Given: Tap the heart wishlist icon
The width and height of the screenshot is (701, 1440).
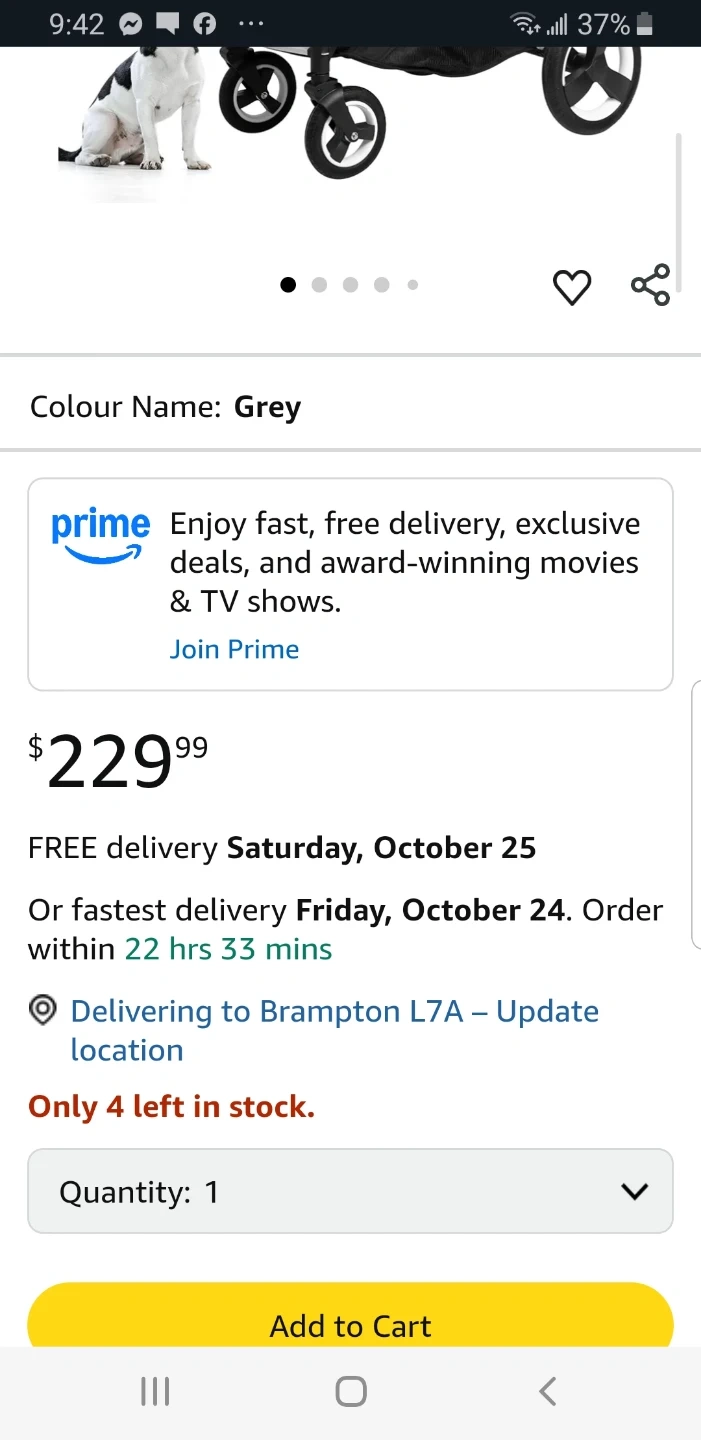Looking at the screenshot, I should click(572, 287).
